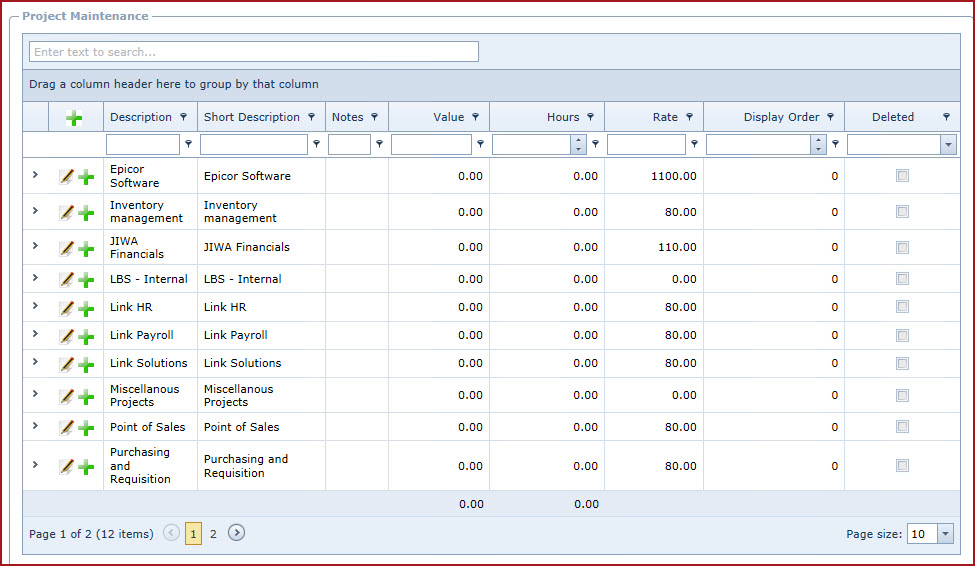Viewport: 975px width, 566px height.
Task: Sort by Short Description column header
Action: 252,117
